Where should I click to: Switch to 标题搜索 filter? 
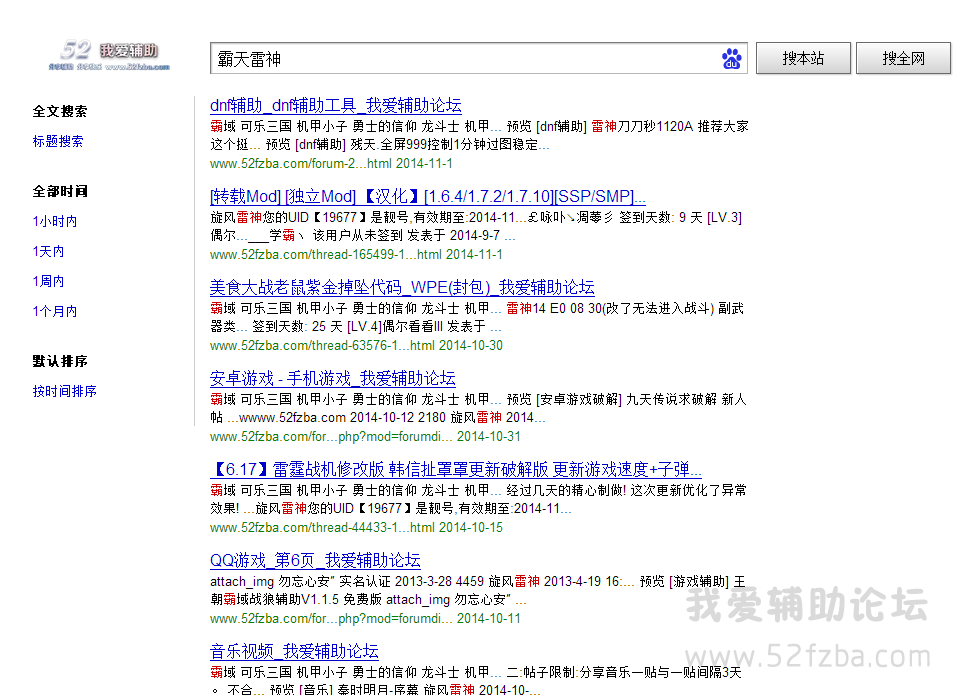(58, 141)
